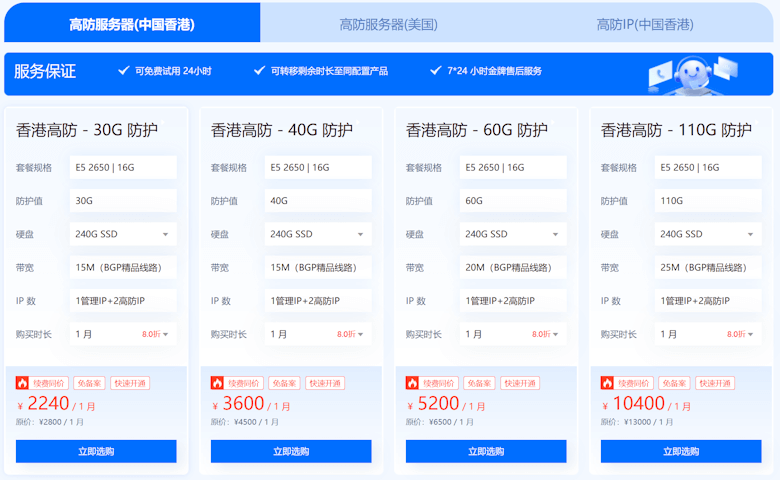Click 立即选购 for the 110G plan
This screenshot has height=480, width=780.
click(681, 451)
